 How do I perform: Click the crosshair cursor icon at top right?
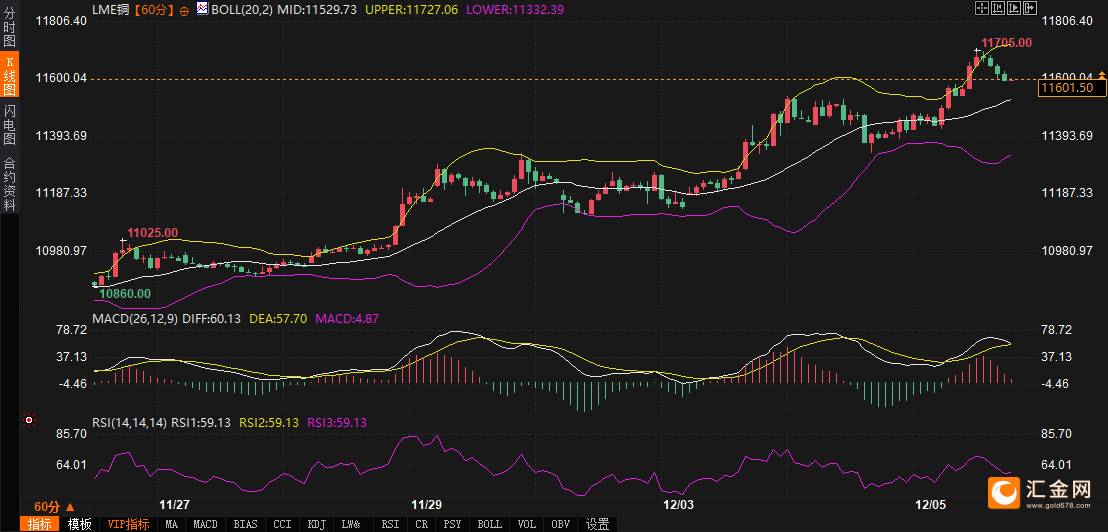(x=981, y=8)
